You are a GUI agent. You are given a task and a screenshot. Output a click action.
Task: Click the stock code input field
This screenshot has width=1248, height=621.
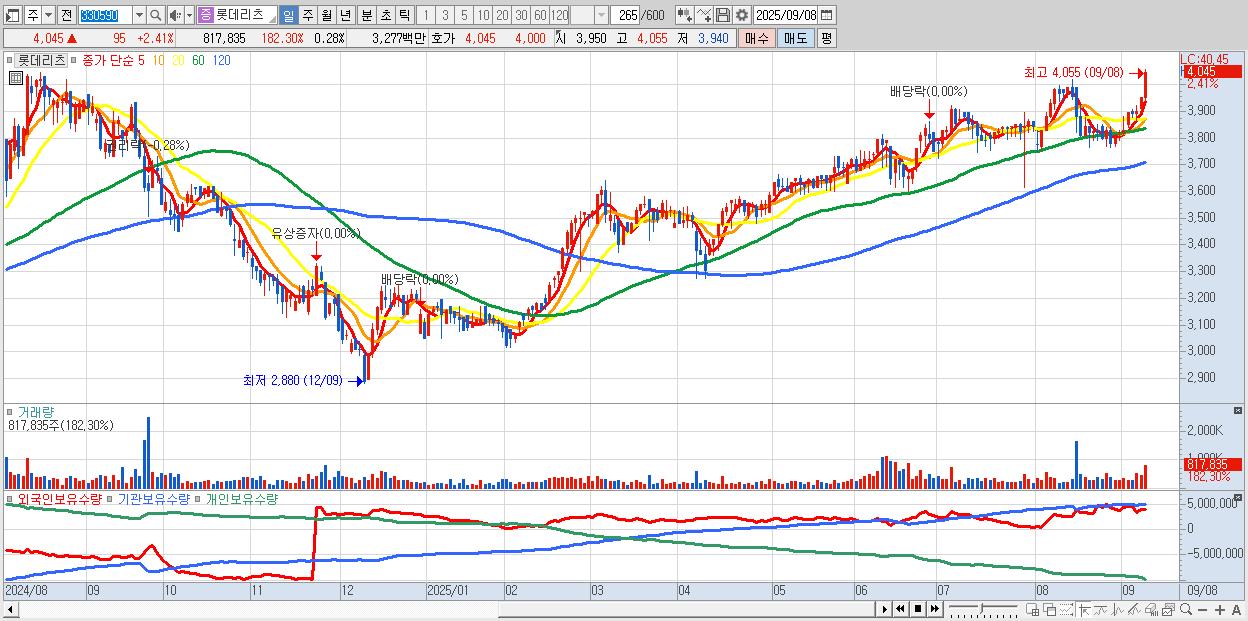[105, 15]
